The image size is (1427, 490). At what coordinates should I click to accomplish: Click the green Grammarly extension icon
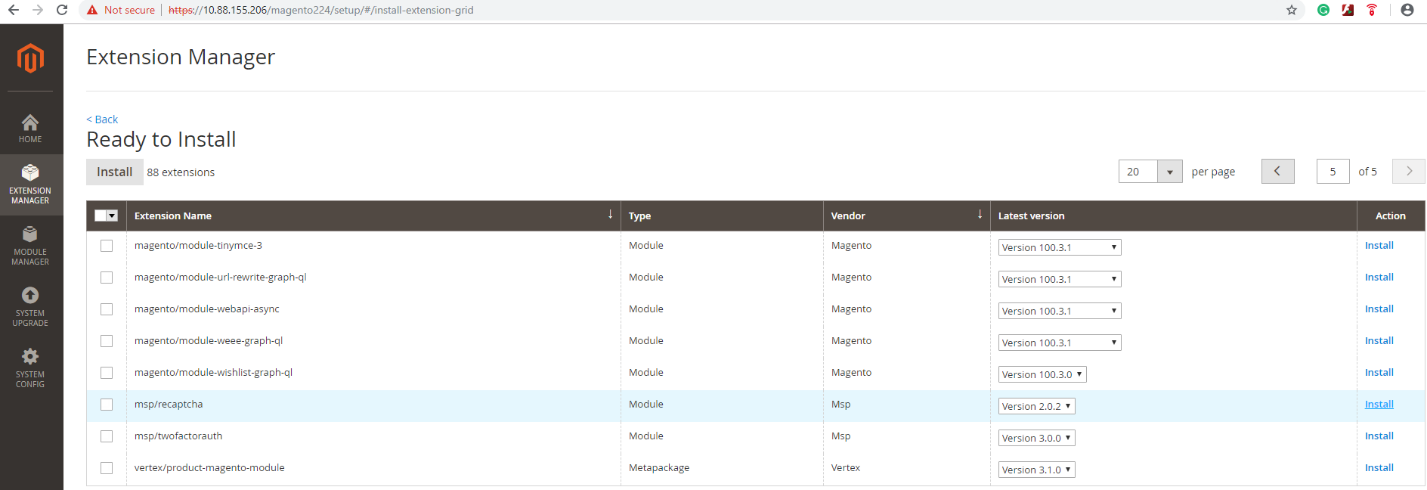pos(1323,10)
